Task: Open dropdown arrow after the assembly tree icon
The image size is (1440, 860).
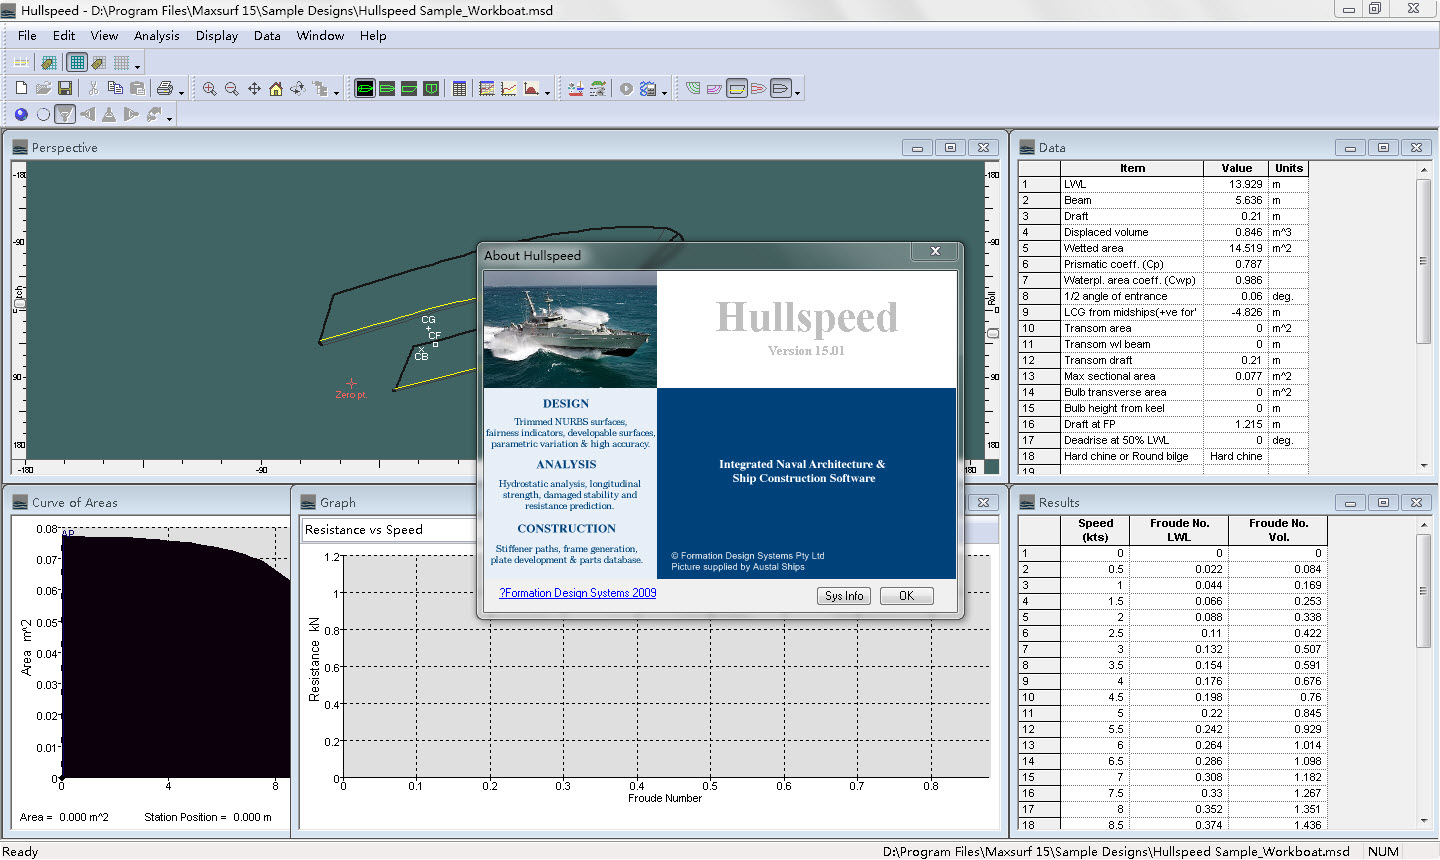Action: coord(336,93)
